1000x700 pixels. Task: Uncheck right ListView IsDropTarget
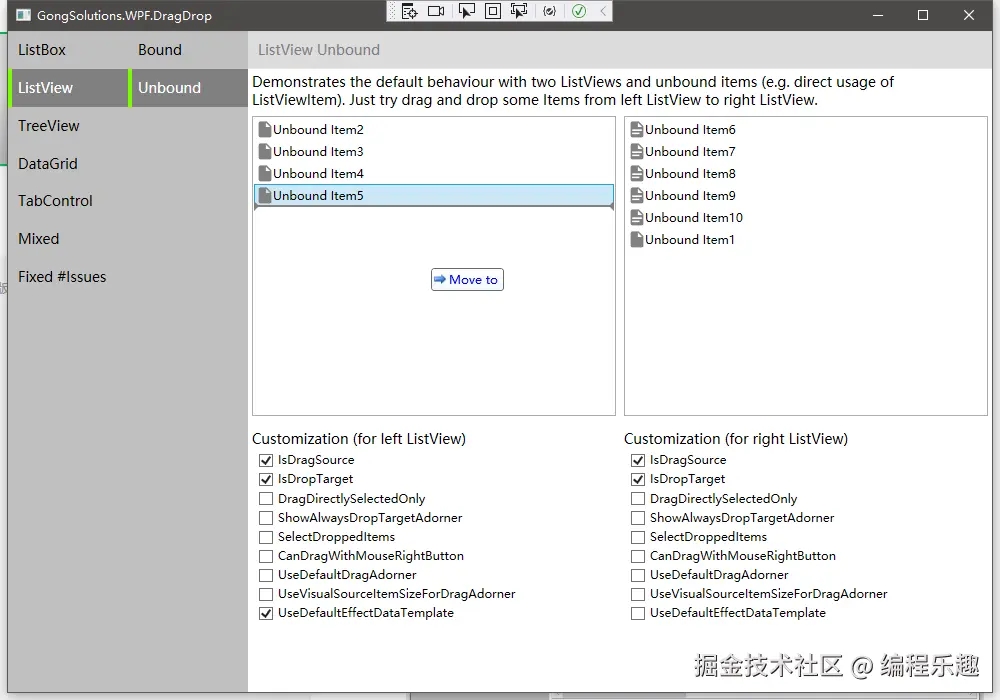pyautogui.click(x=638, y=479)
